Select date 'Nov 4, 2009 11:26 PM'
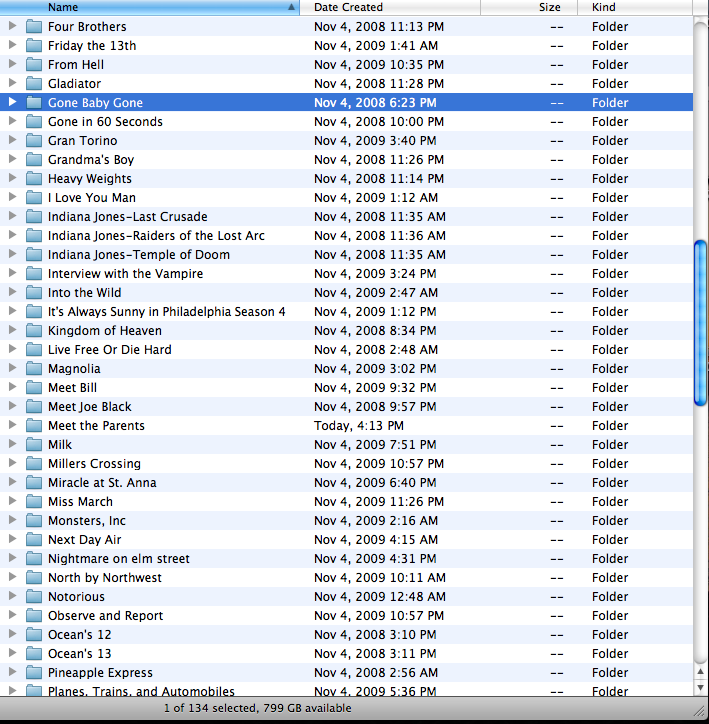 pos(379,501)
